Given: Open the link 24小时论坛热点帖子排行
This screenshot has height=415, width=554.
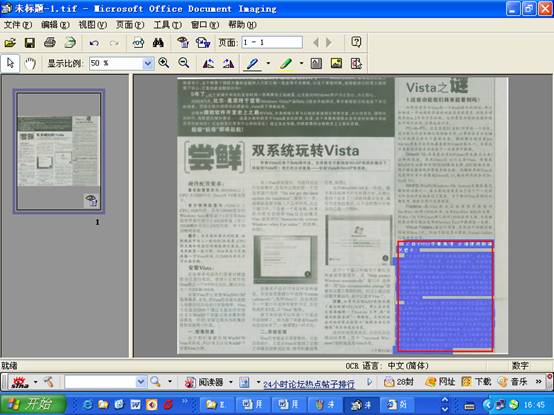Looking at the screenshot, I should (x=308, y=384).
